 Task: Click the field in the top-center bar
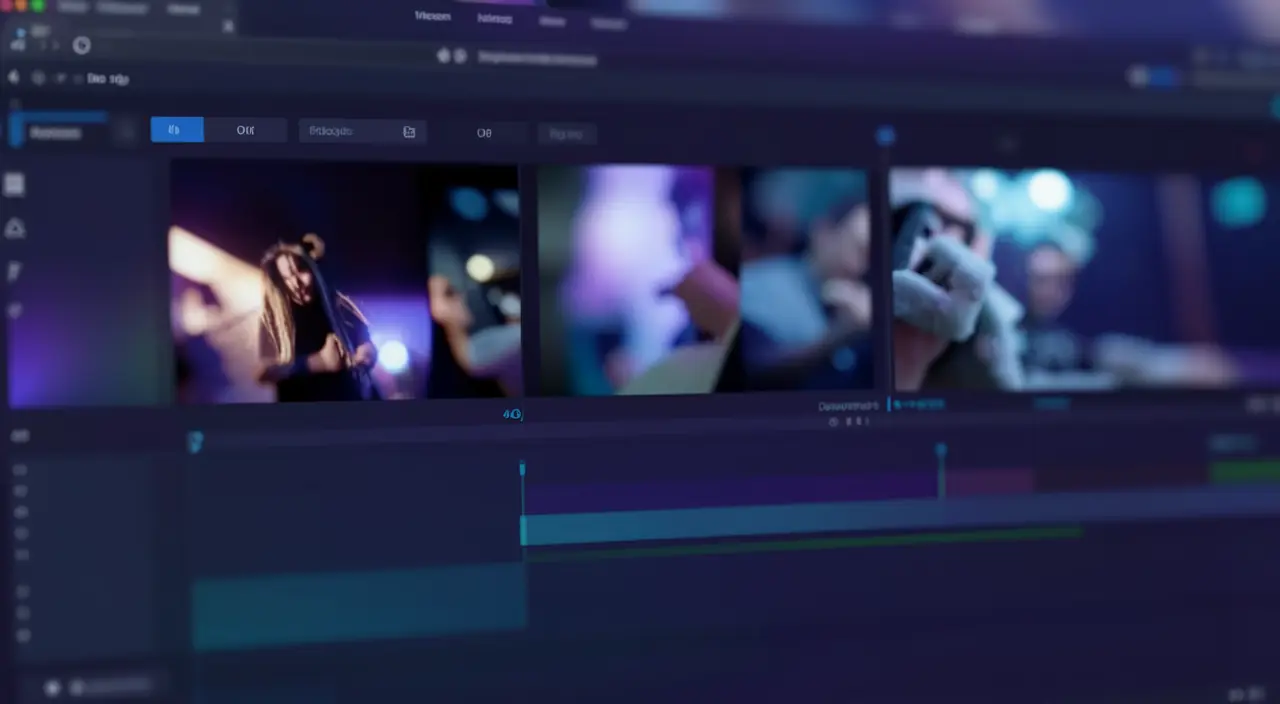[x=537, y=58]
